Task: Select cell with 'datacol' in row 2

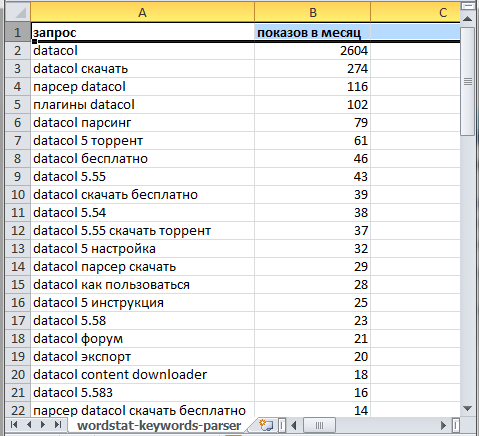Action: [x=142, y=51]
